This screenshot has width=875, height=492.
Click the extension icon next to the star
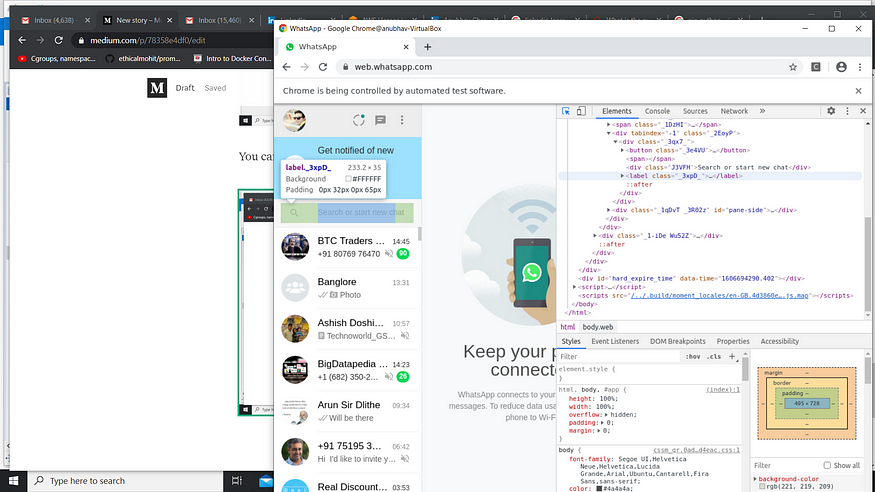(816, 67)
